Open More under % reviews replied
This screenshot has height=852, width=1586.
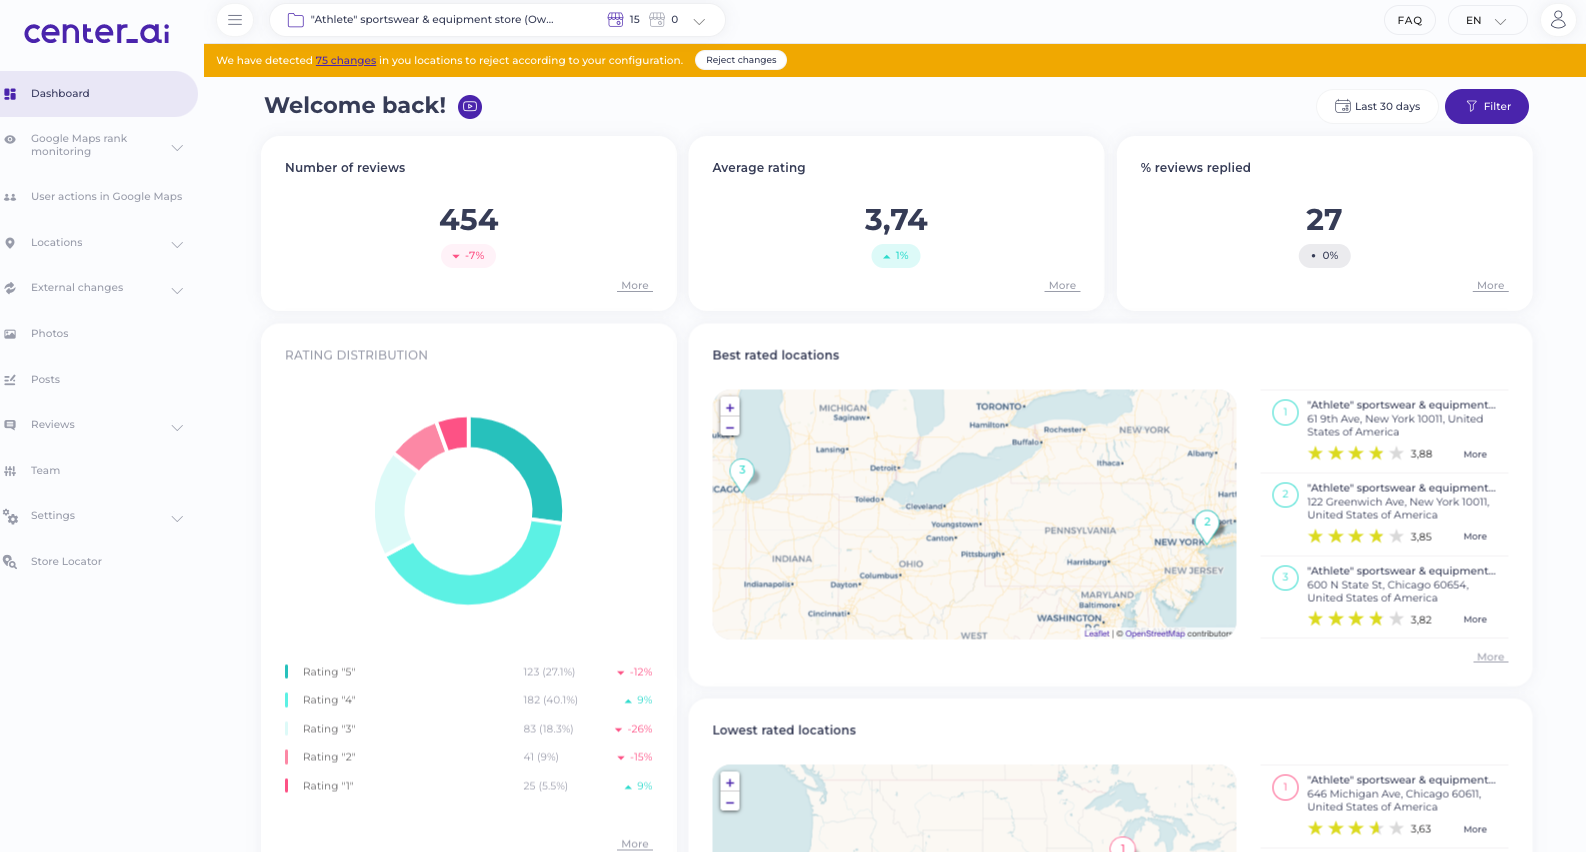tap(1490, 286)
